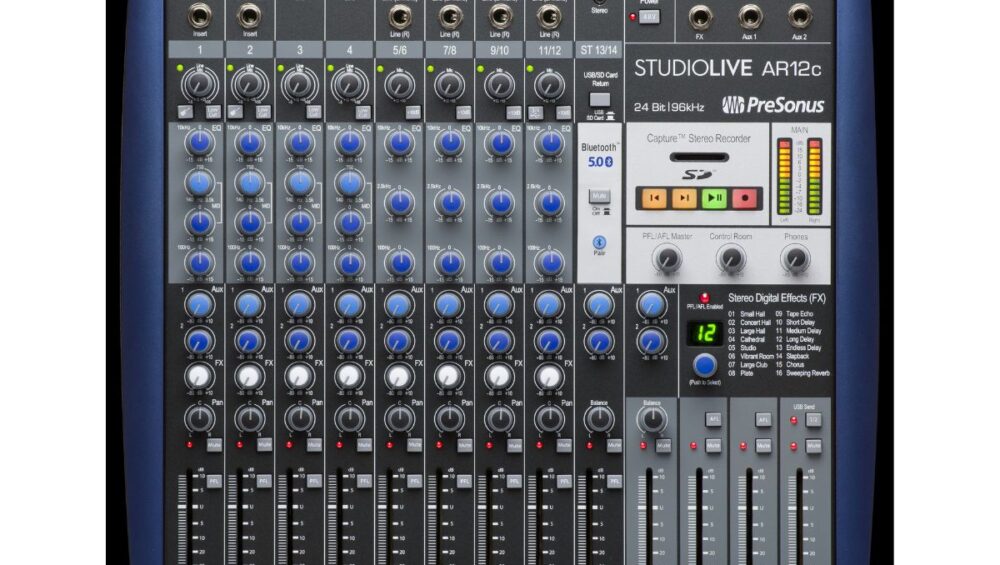Viewport: 1000px width, 565px height.
Task: Toggle +10dB button on channel 5/6
Action: (413, 112)
